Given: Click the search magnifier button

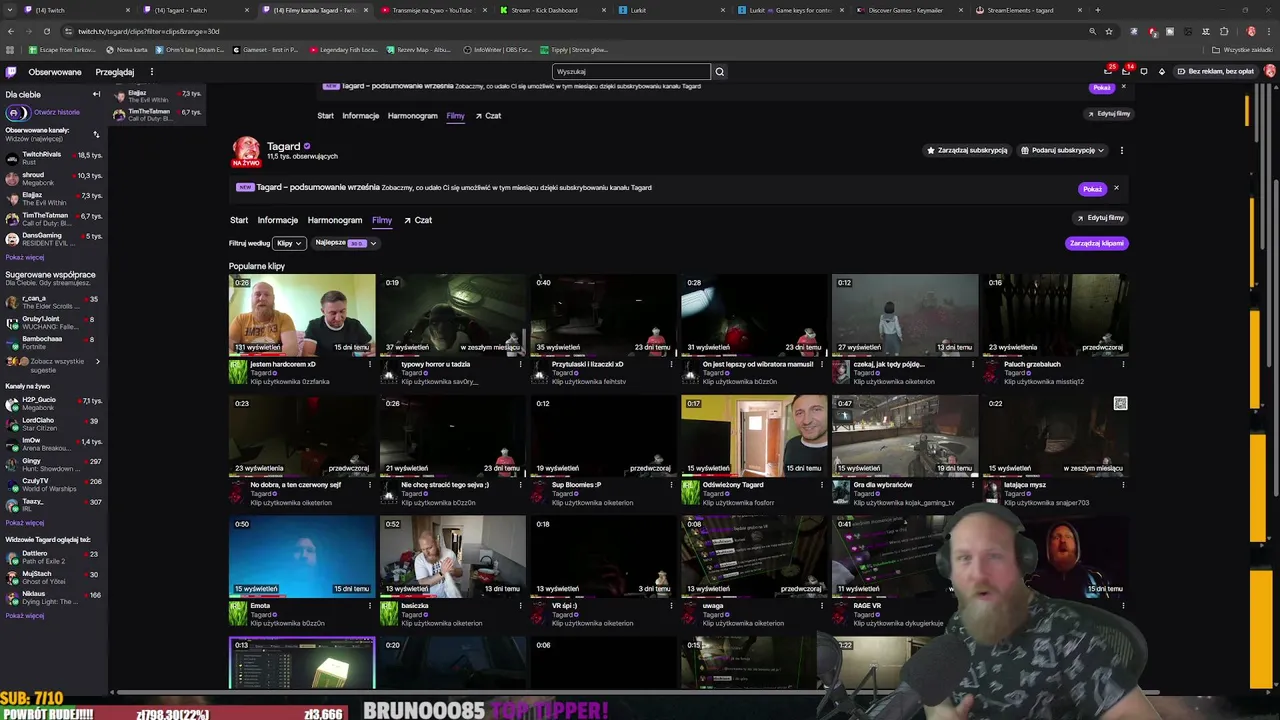Looking at the screenshot, I should 719,72.
